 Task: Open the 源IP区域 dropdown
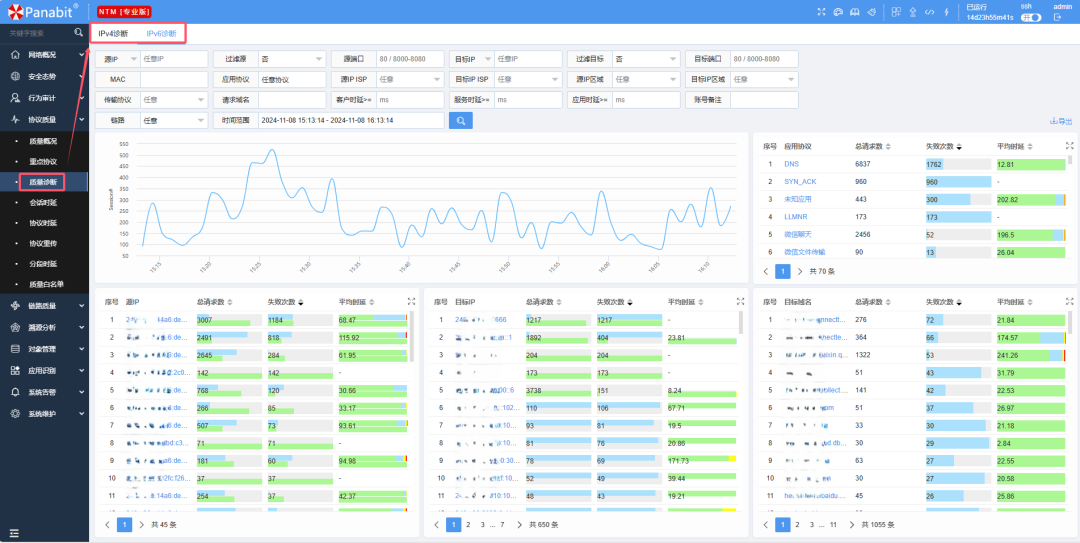[645, 79]
